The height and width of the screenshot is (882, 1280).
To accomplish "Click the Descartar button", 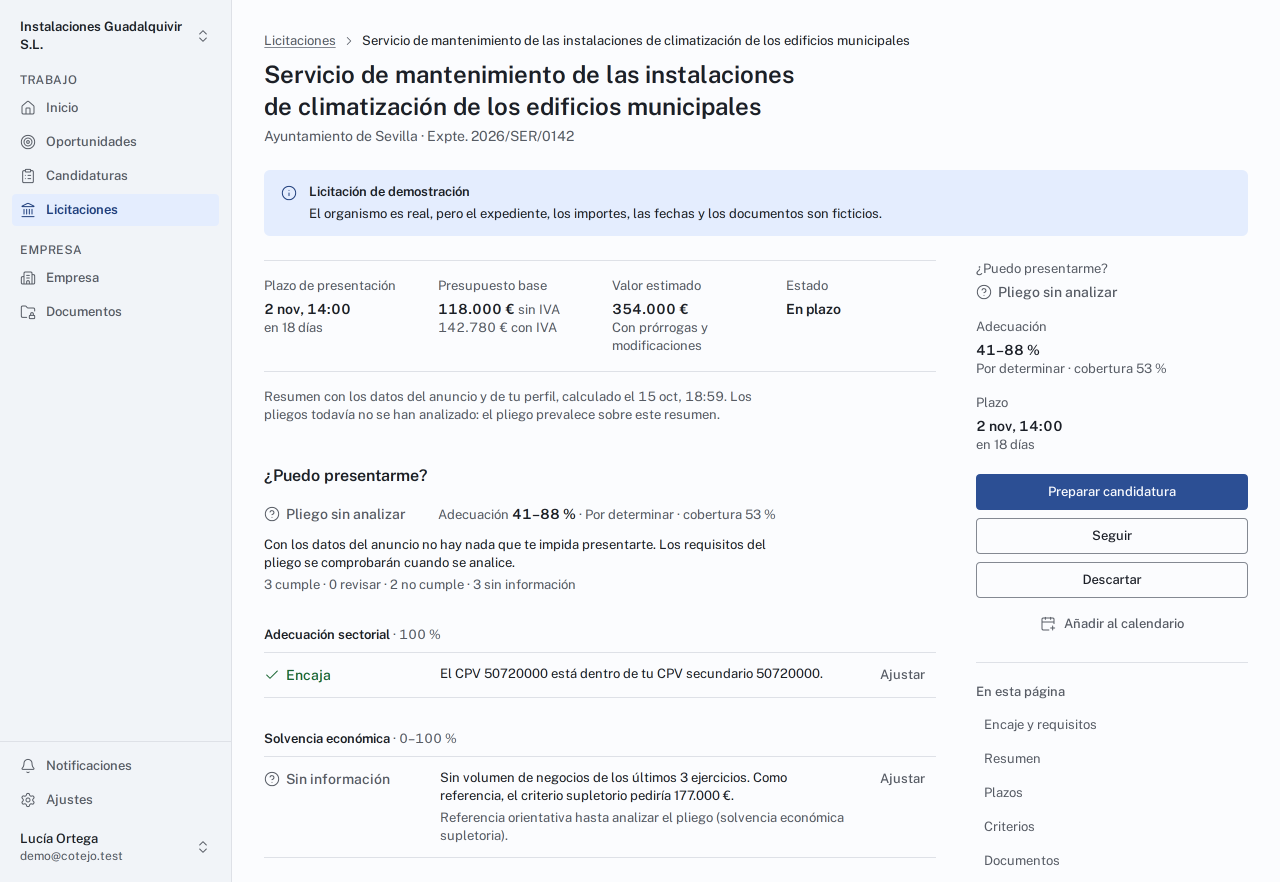I will click(x=1112, y=580).
